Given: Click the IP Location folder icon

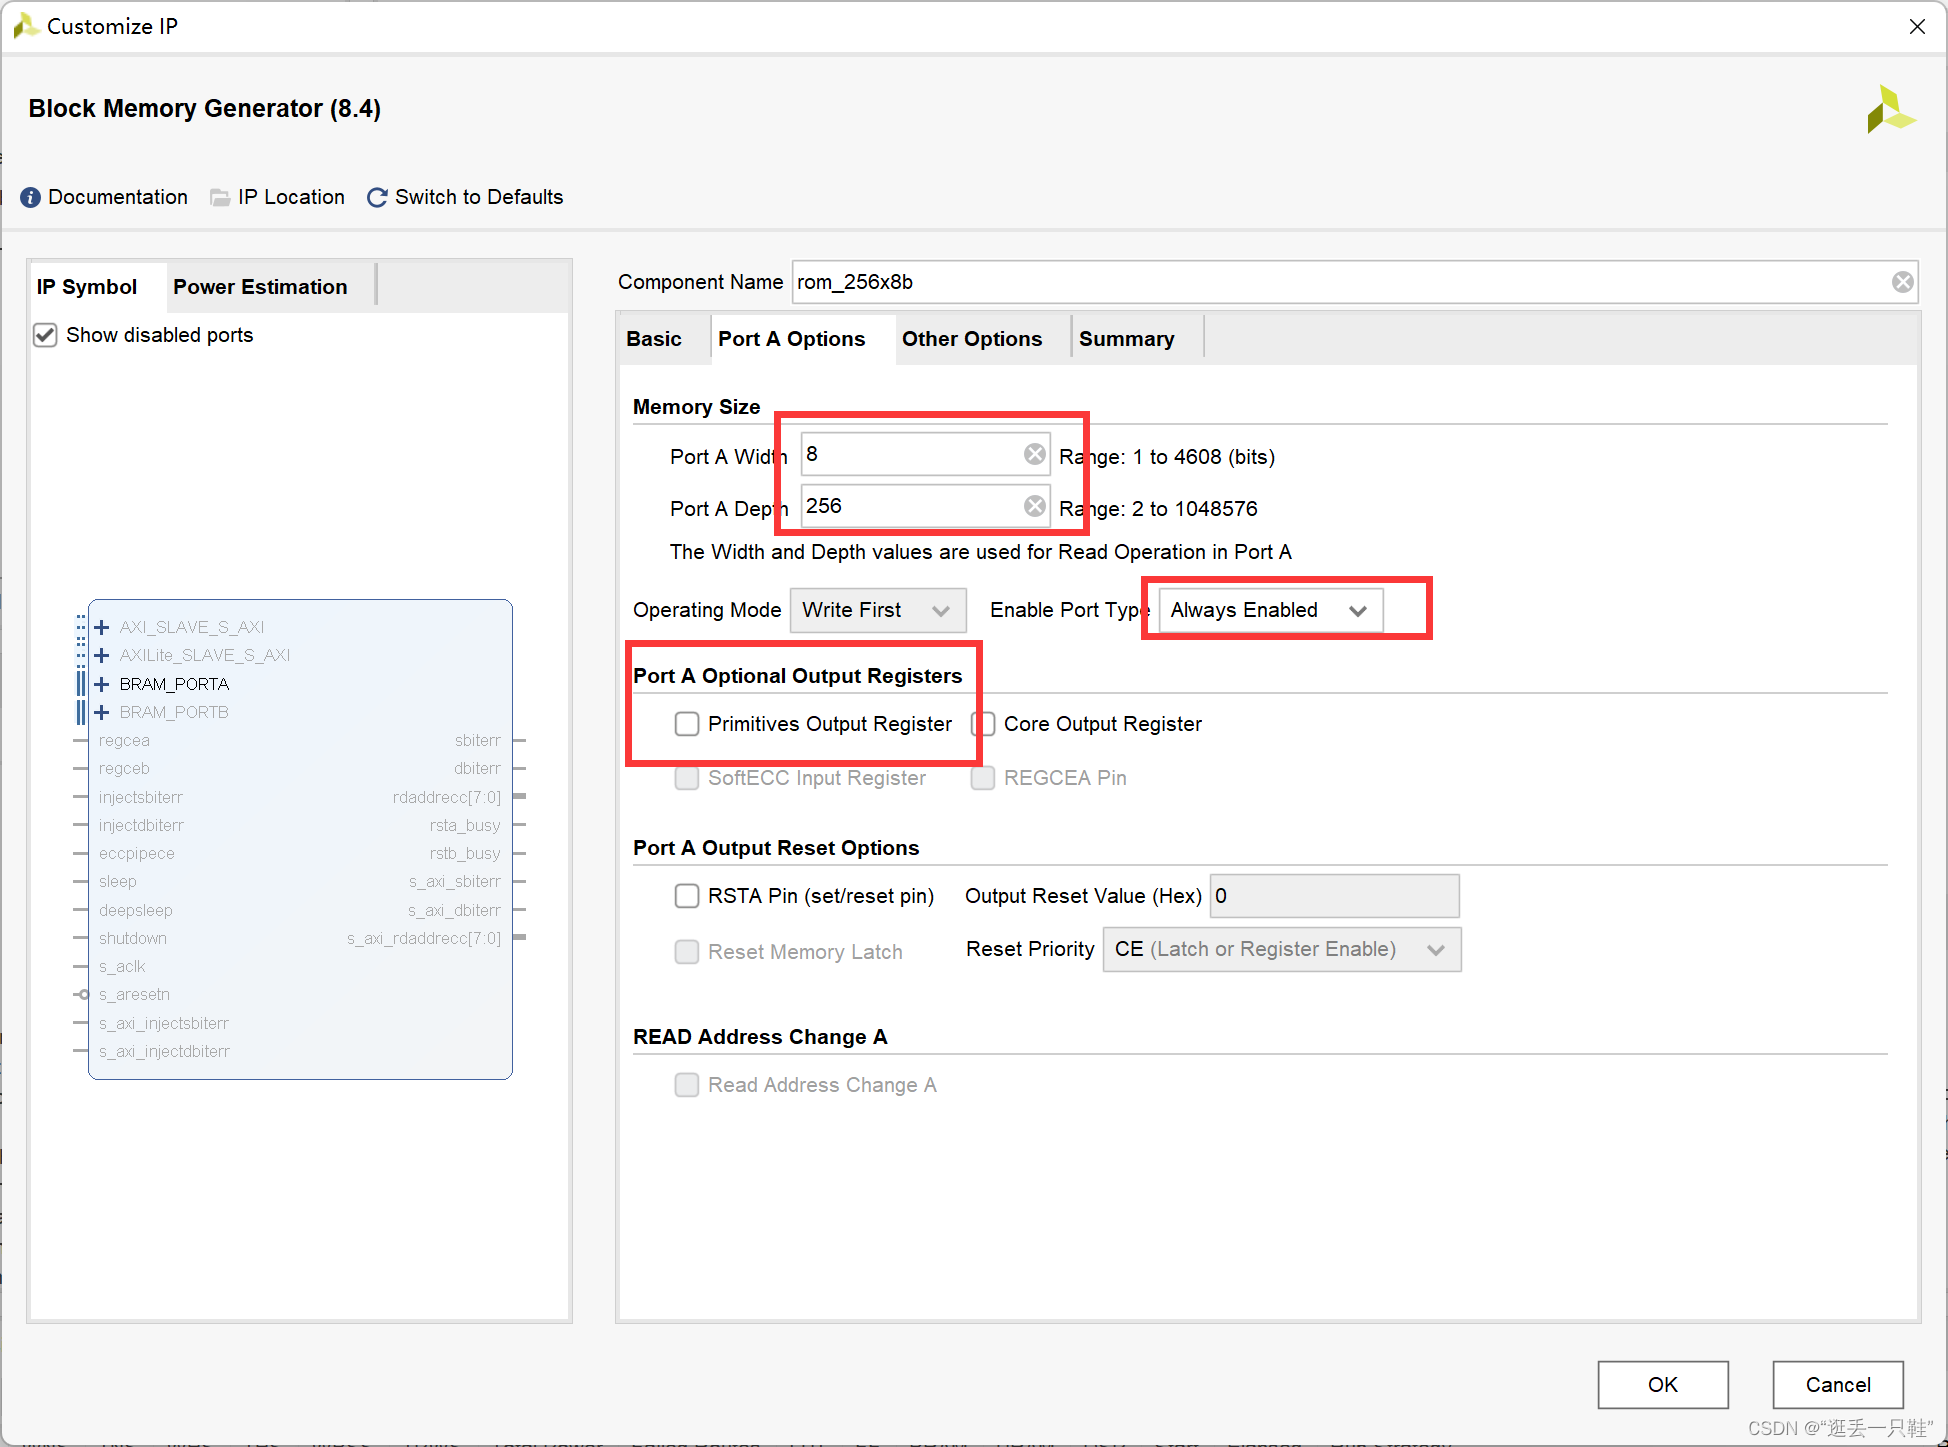Looking at the screenshot, I should click(x=219, y=197).
